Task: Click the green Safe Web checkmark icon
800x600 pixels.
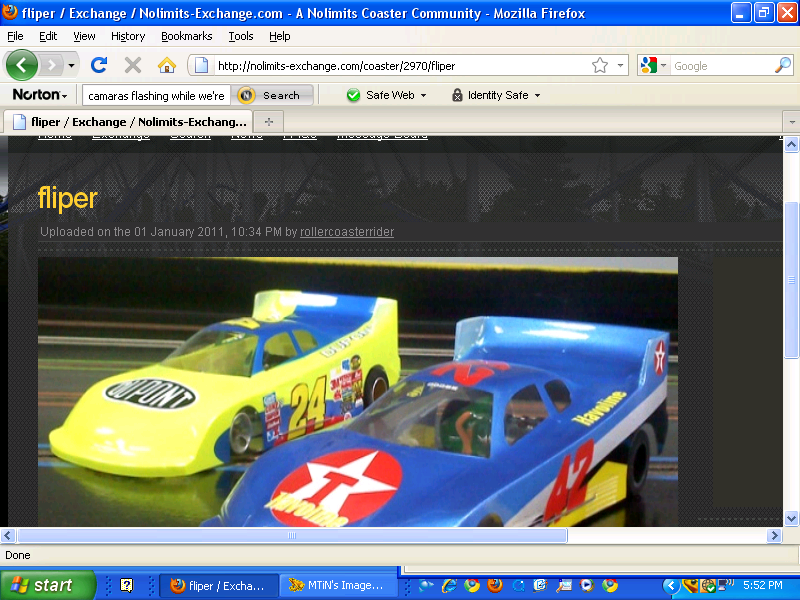Action: [x=353, y=95]
